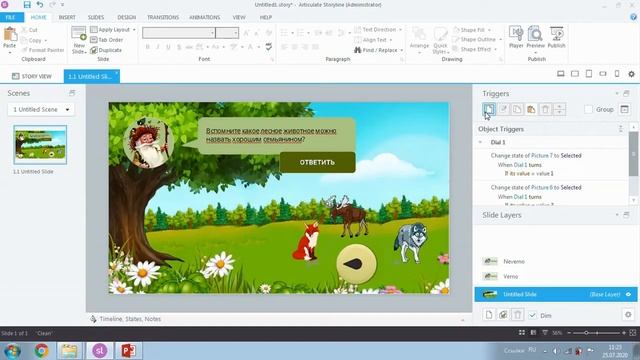Select the tablet portrait preview icon
Image resolution: width=640 pixels, height=360 pixels.
pyautogui.click(x=589, y=74)
